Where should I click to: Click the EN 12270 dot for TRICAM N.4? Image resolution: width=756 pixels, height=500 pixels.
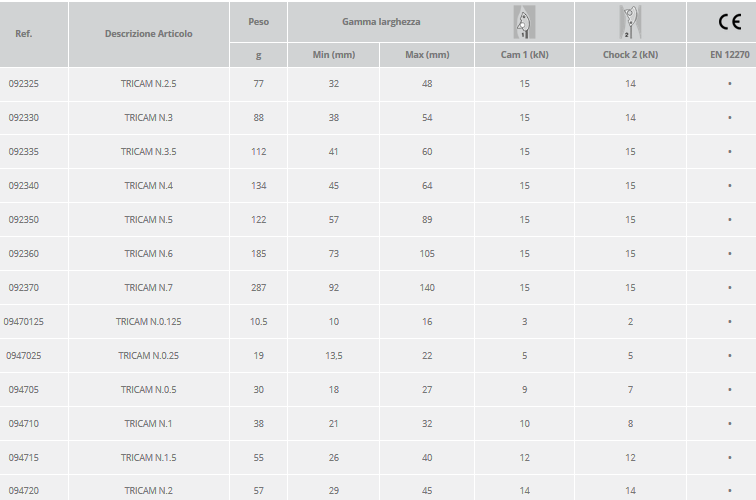click(x=730, y=186)
